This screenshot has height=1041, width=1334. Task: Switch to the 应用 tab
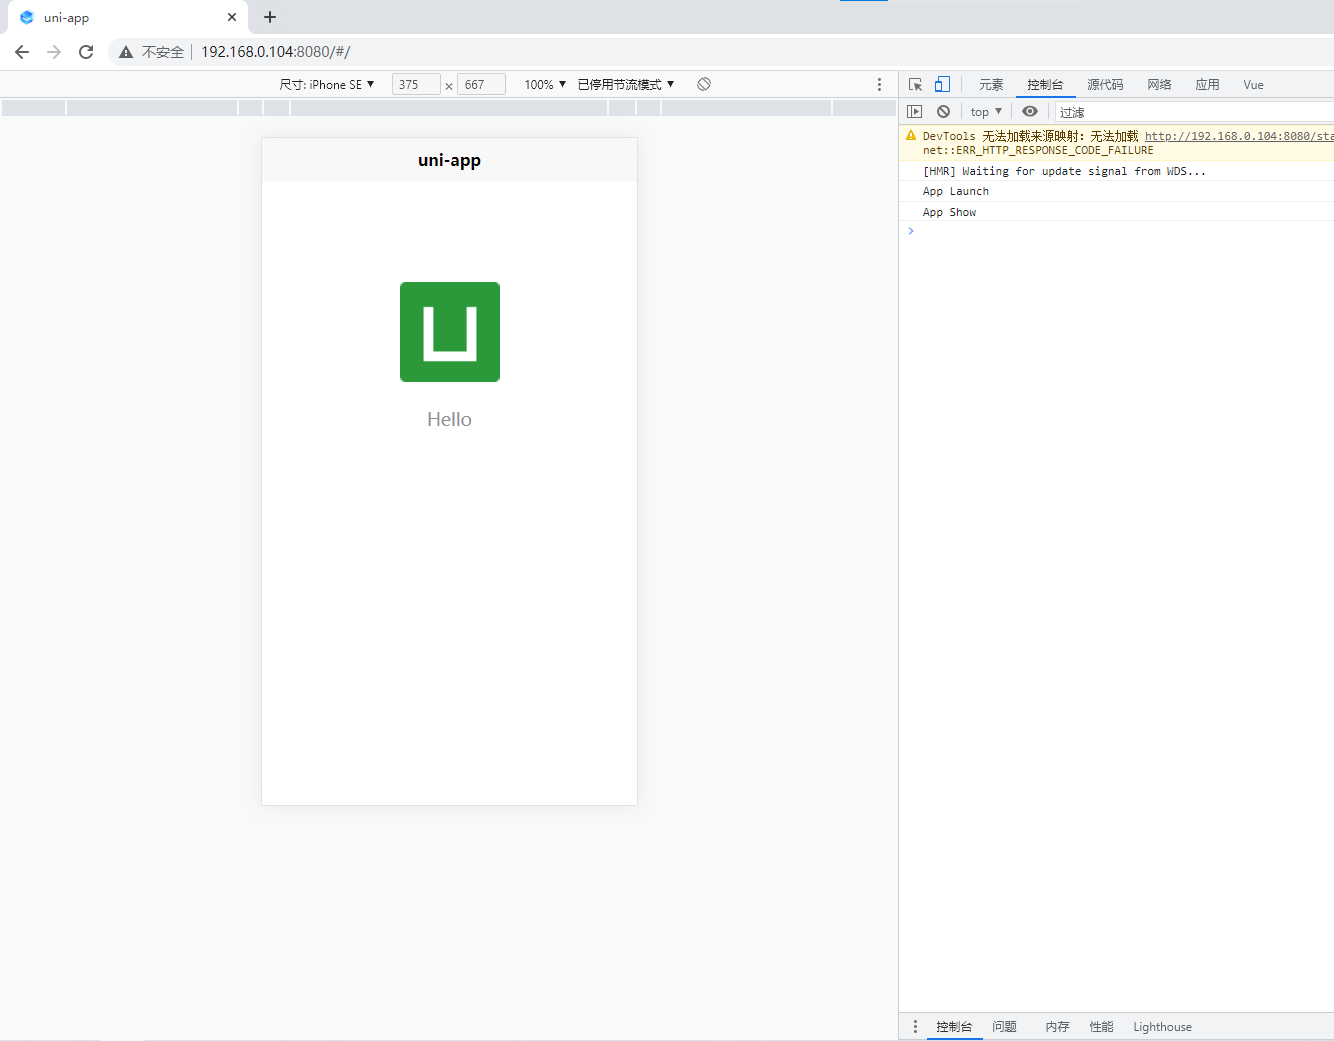(1207, 85)
